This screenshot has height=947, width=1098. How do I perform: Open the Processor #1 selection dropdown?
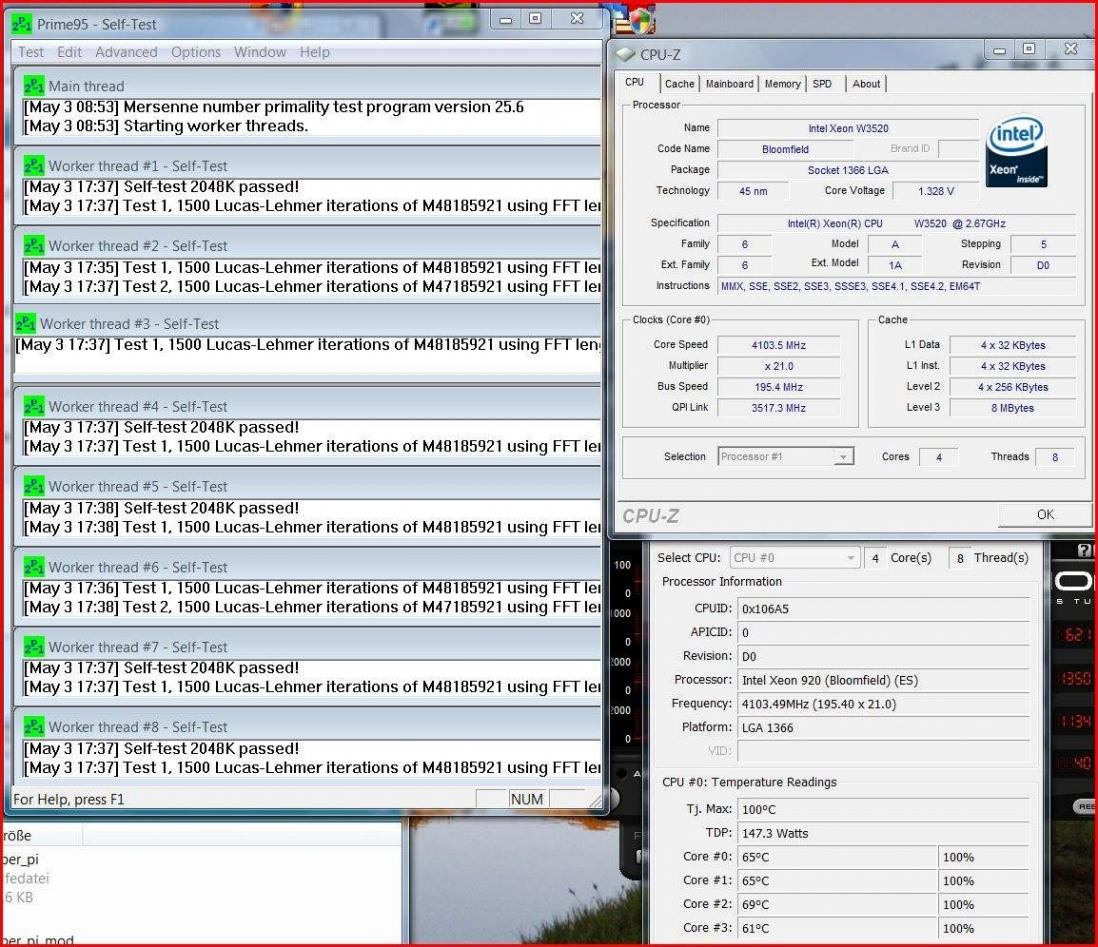coord(785,456)
